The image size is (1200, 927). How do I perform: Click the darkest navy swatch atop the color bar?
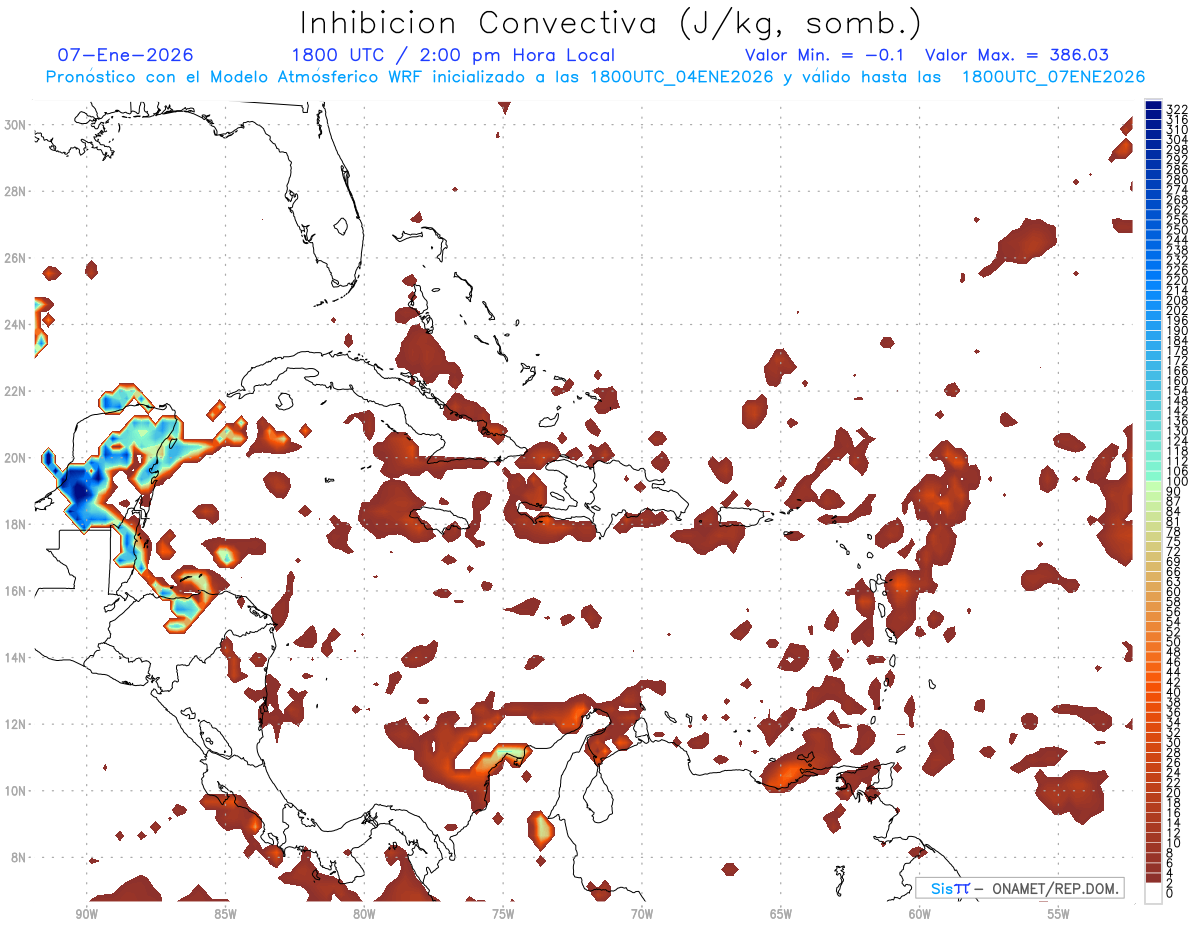point(1153,106)
